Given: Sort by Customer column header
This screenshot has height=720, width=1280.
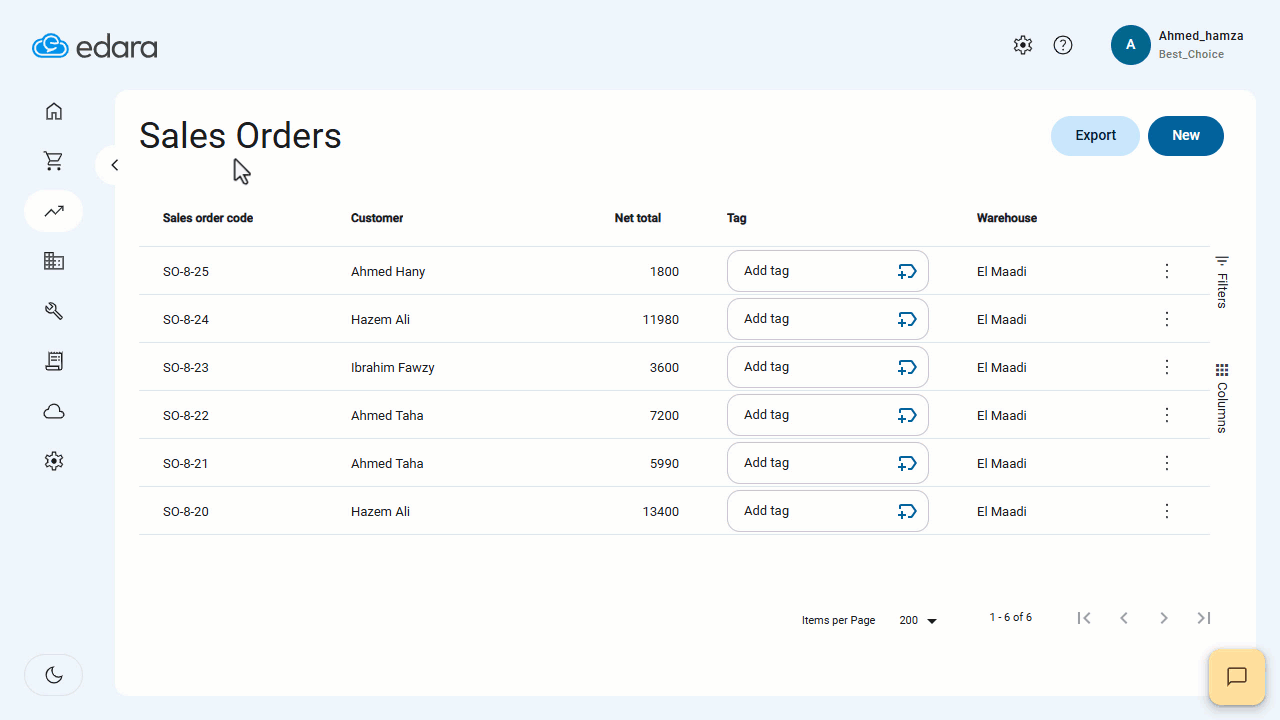Looking at the screenshot, I should (x=377, y=218).
